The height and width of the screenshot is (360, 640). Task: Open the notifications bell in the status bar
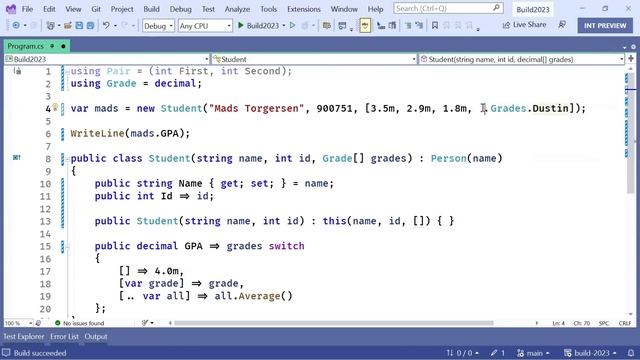point(631,353)
